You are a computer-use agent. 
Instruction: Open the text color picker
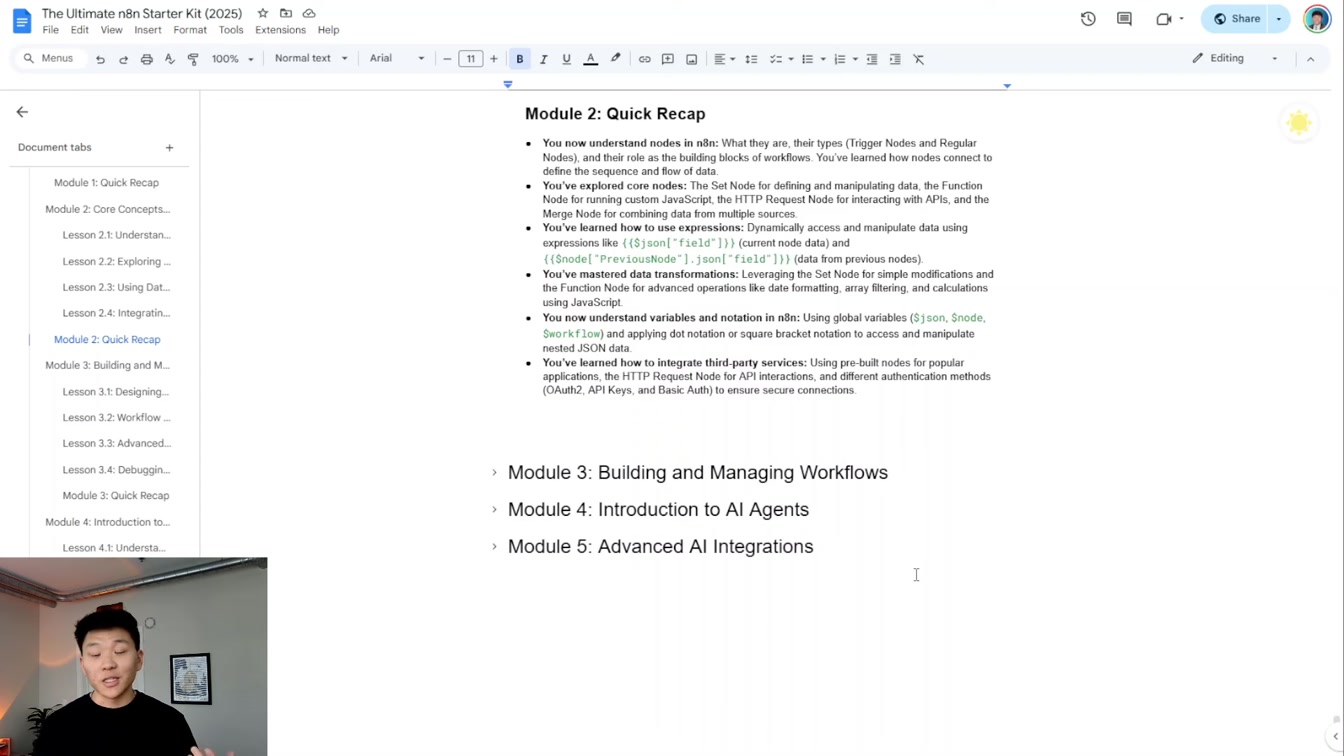(590, 59)
